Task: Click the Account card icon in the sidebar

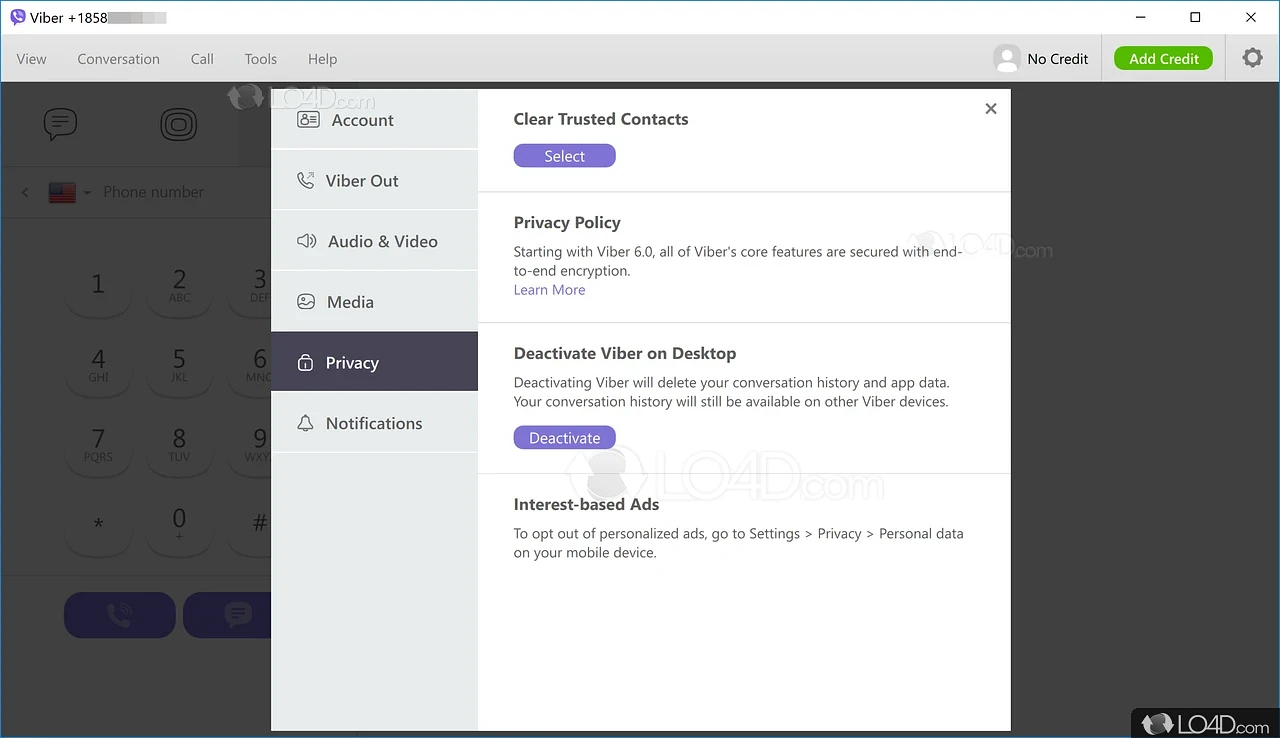Action: point(308,120)
